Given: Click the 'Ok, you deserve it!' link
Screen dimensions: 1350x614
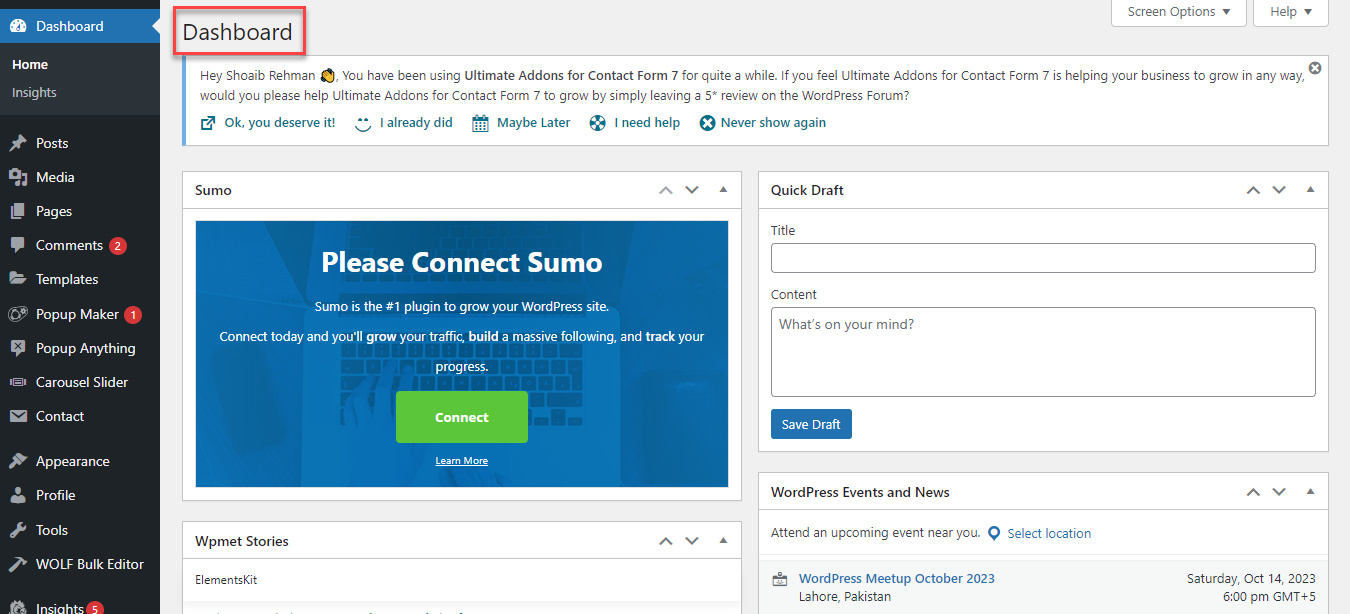Looking at the screenshot, I should coord(280,123).
